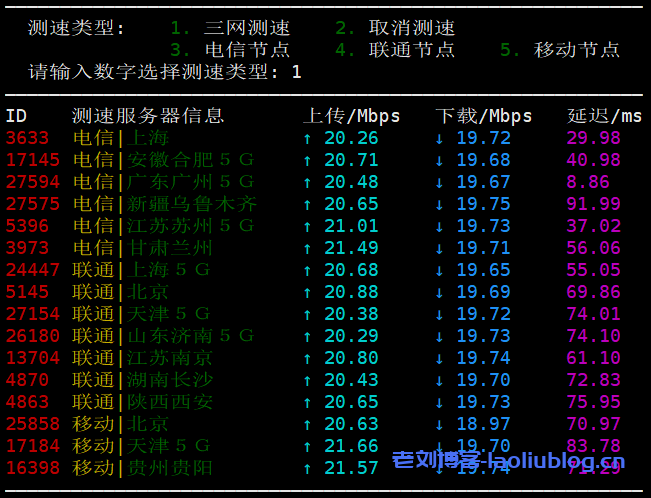The width and height of the screenshot is (651, 498).
Task: Click server name 江苏苏州 5G
Action: pos(191,226)
